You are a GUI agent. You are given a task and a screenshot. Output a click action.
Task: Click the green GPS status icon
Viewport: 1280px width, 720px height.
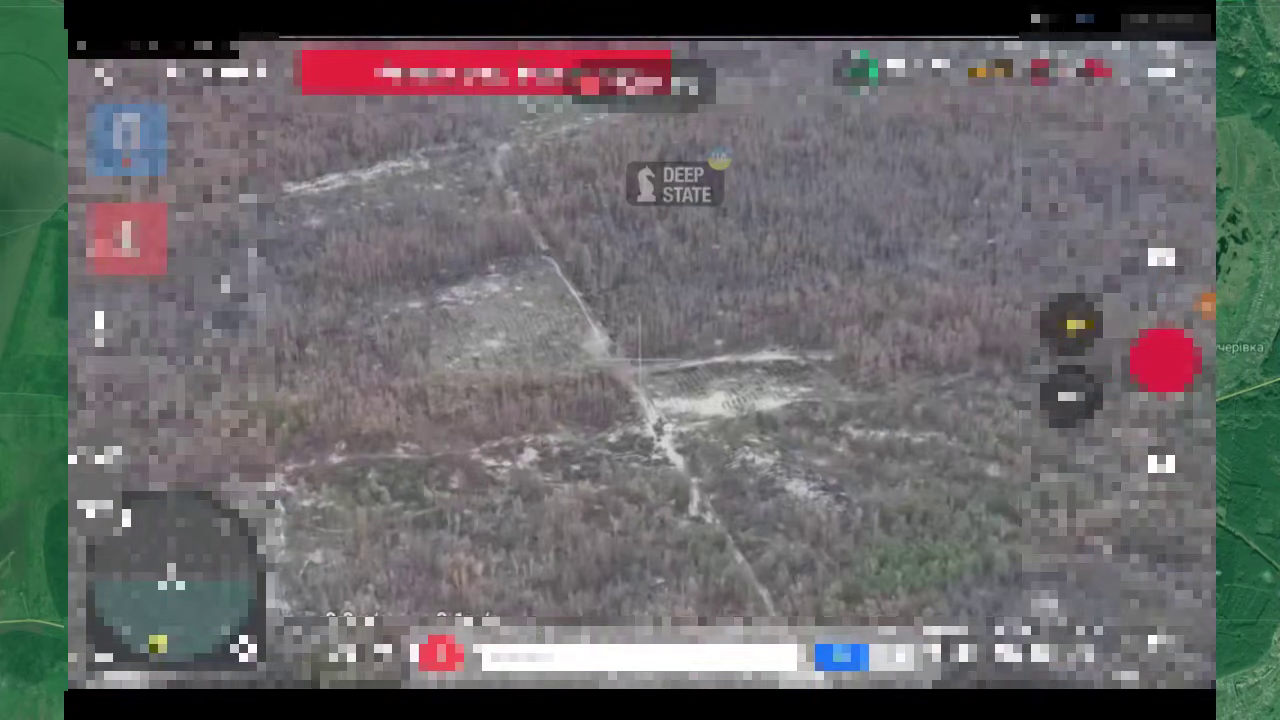(859, 69)
